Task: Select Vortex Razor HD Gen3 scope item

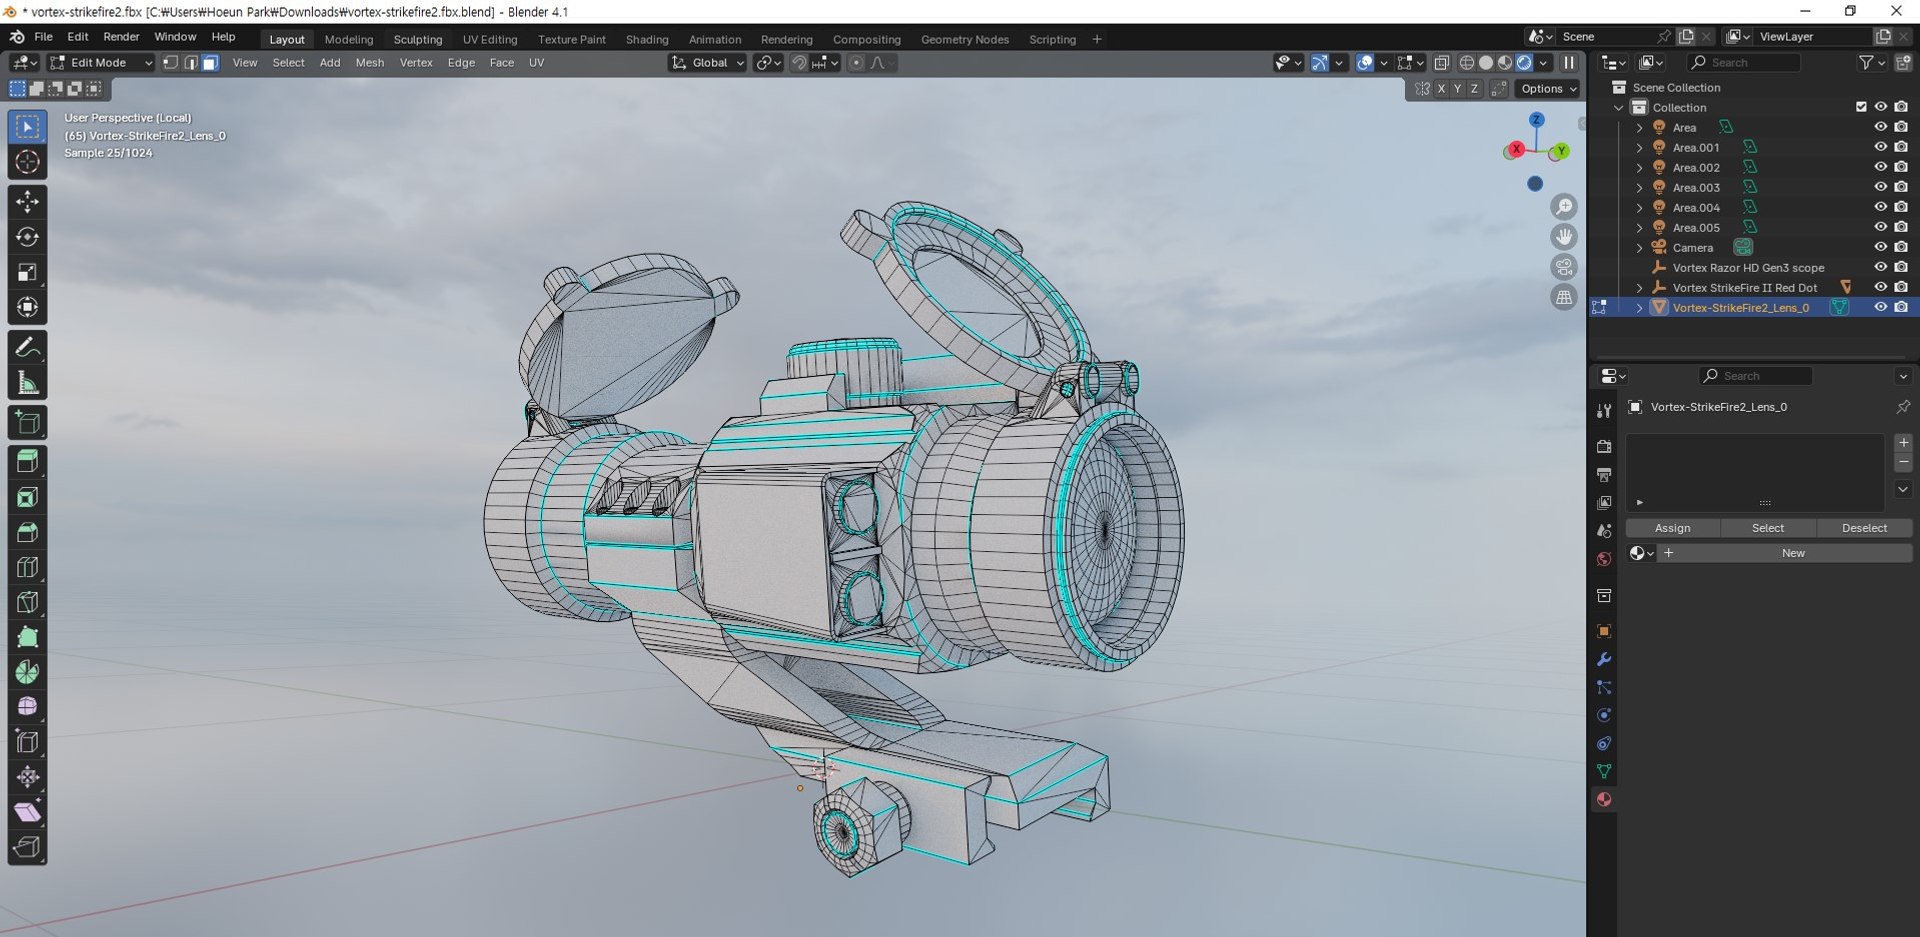Action: [x=1748, y=267]
